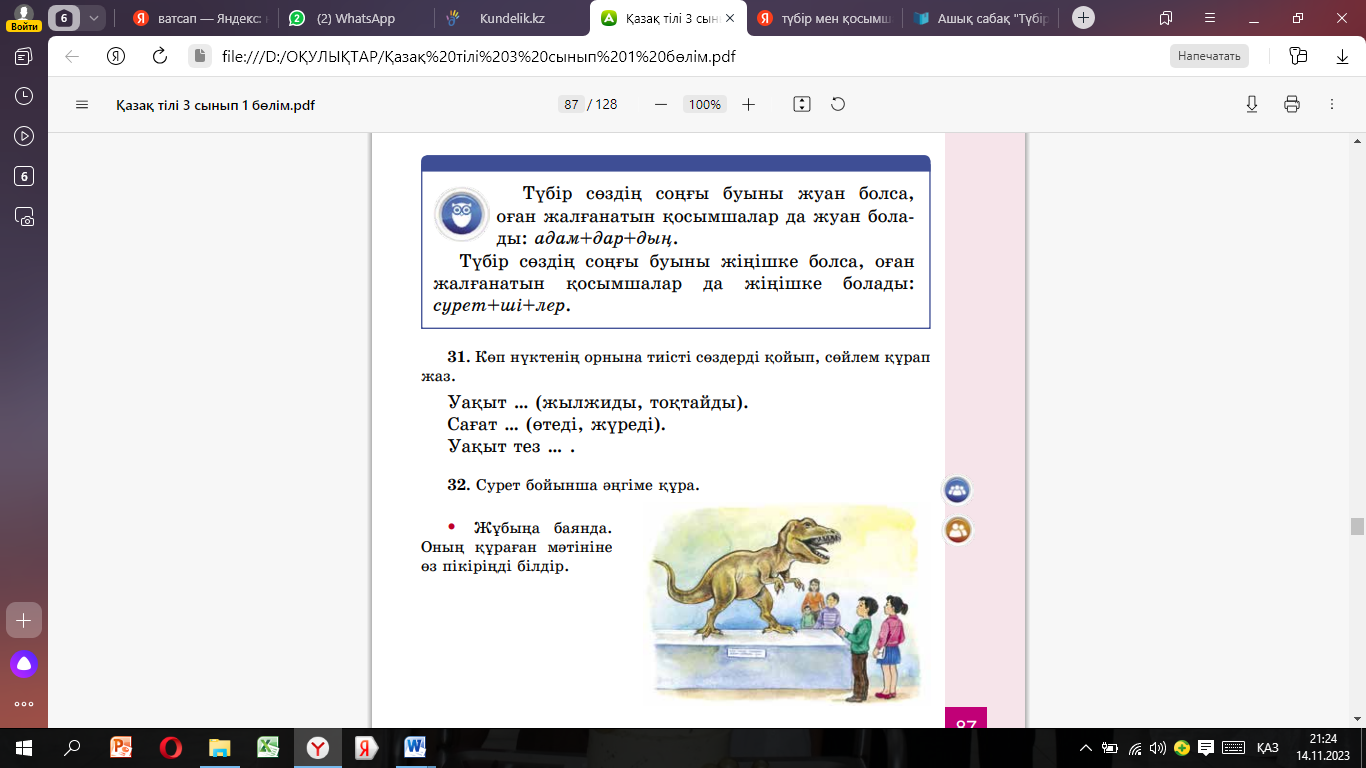Switch the ҚАЗ keyboard language indicator
The height and width of the screenshot is (768, 1366).
tap(1268, 747)
